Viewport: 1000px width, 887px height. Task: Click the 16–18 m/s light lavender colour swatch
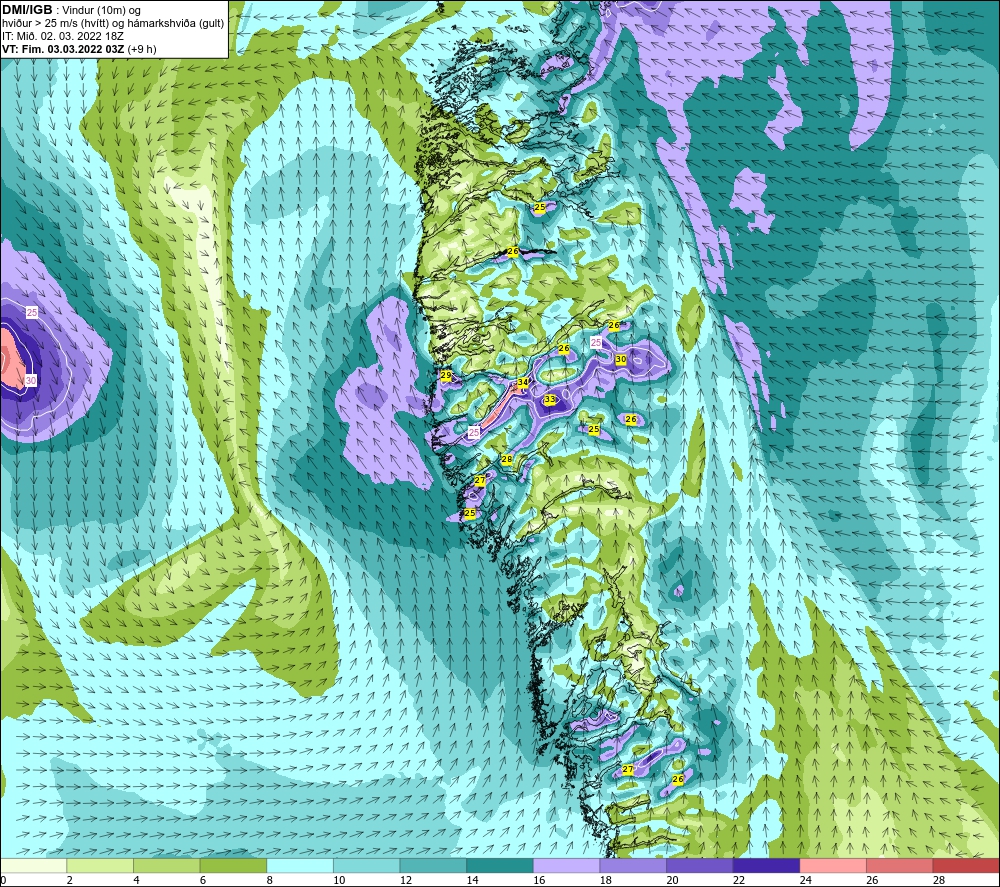[x=566, y=865]
